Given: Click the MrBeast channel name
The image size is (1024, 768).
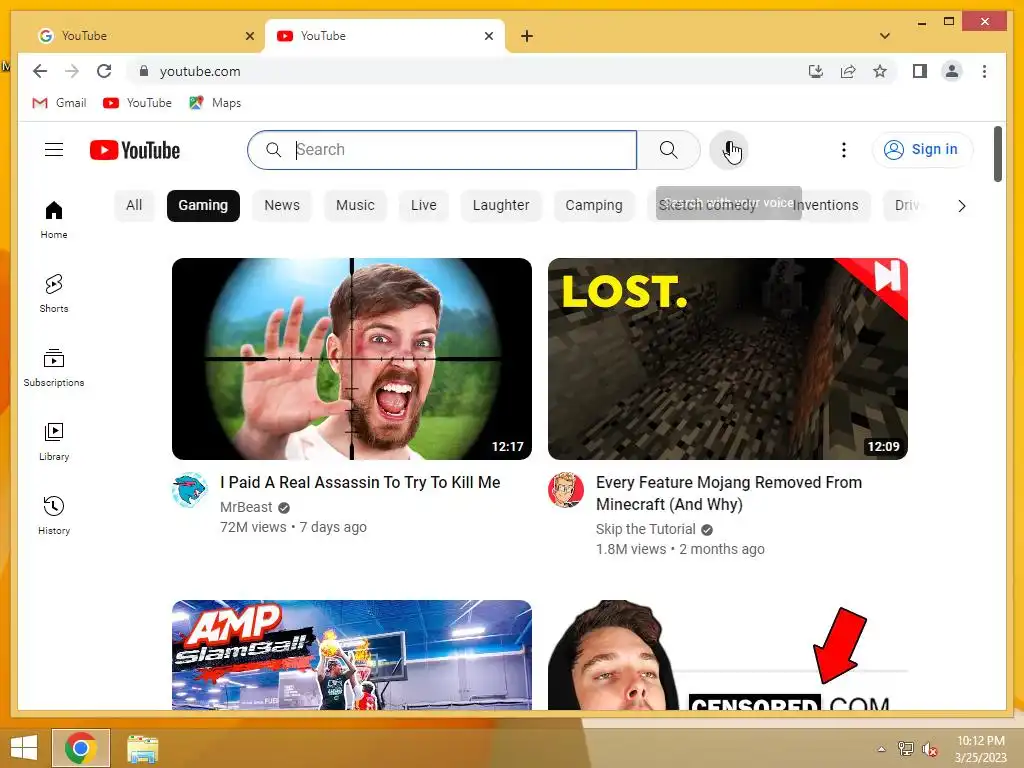Looking at the screenshot, I should [x=246, y=507].
